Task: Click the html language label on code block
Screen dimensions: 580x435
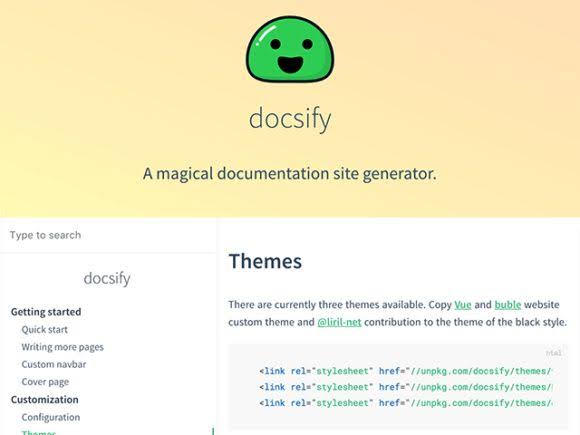Action: click(554, 353)
